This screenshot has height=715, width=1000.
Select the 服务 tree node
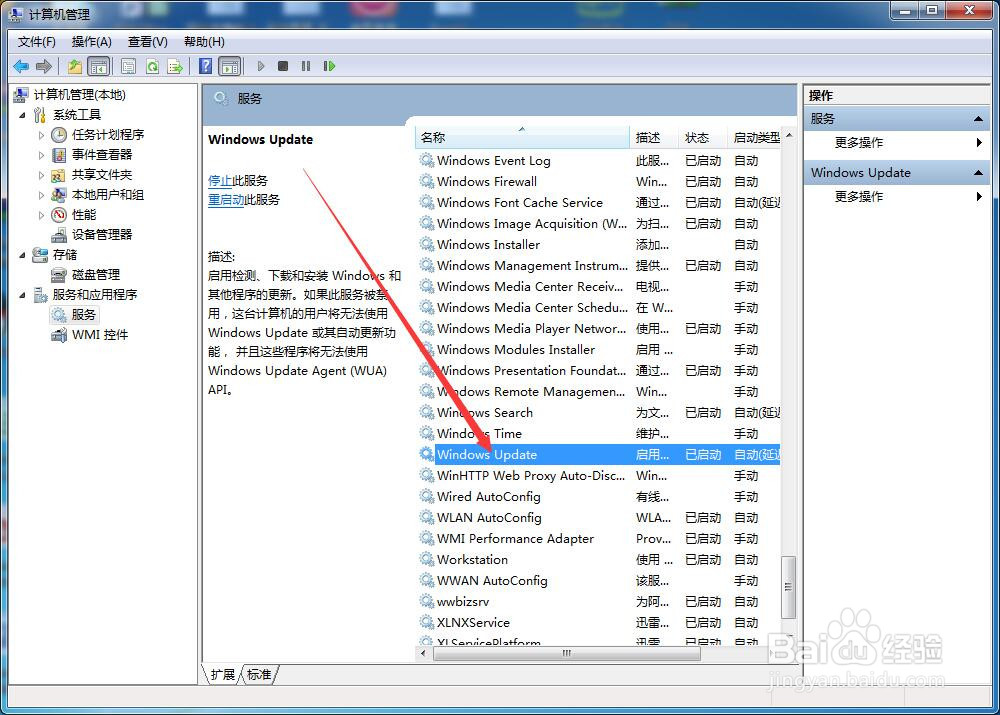84,314
